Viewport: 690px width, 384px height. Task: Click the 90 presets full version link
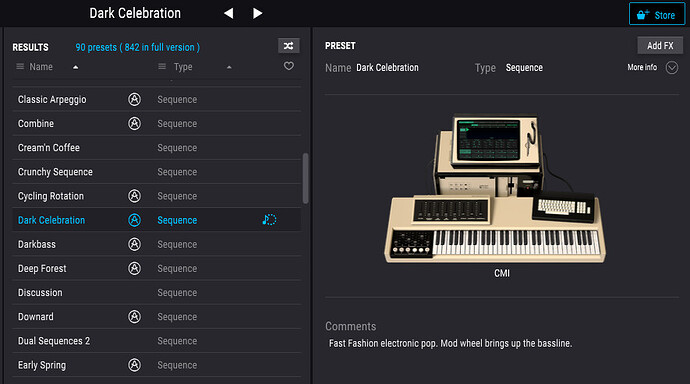click(x=137, y=47)
